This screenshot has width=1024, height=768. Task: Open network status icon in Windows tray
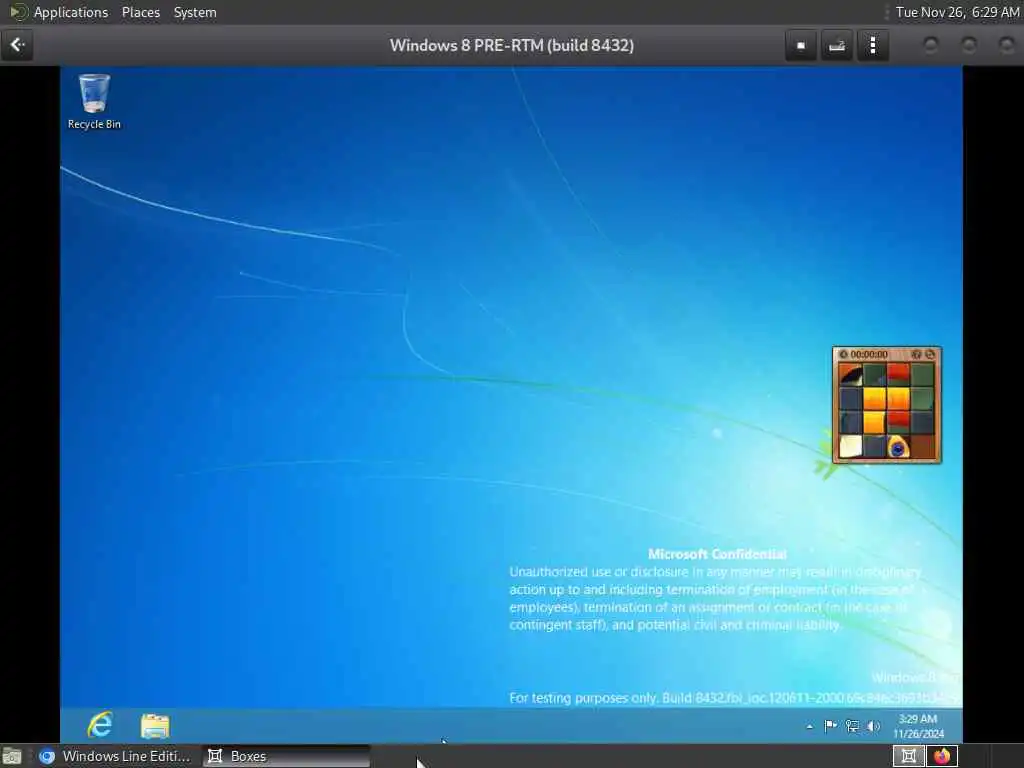(852, 726)
